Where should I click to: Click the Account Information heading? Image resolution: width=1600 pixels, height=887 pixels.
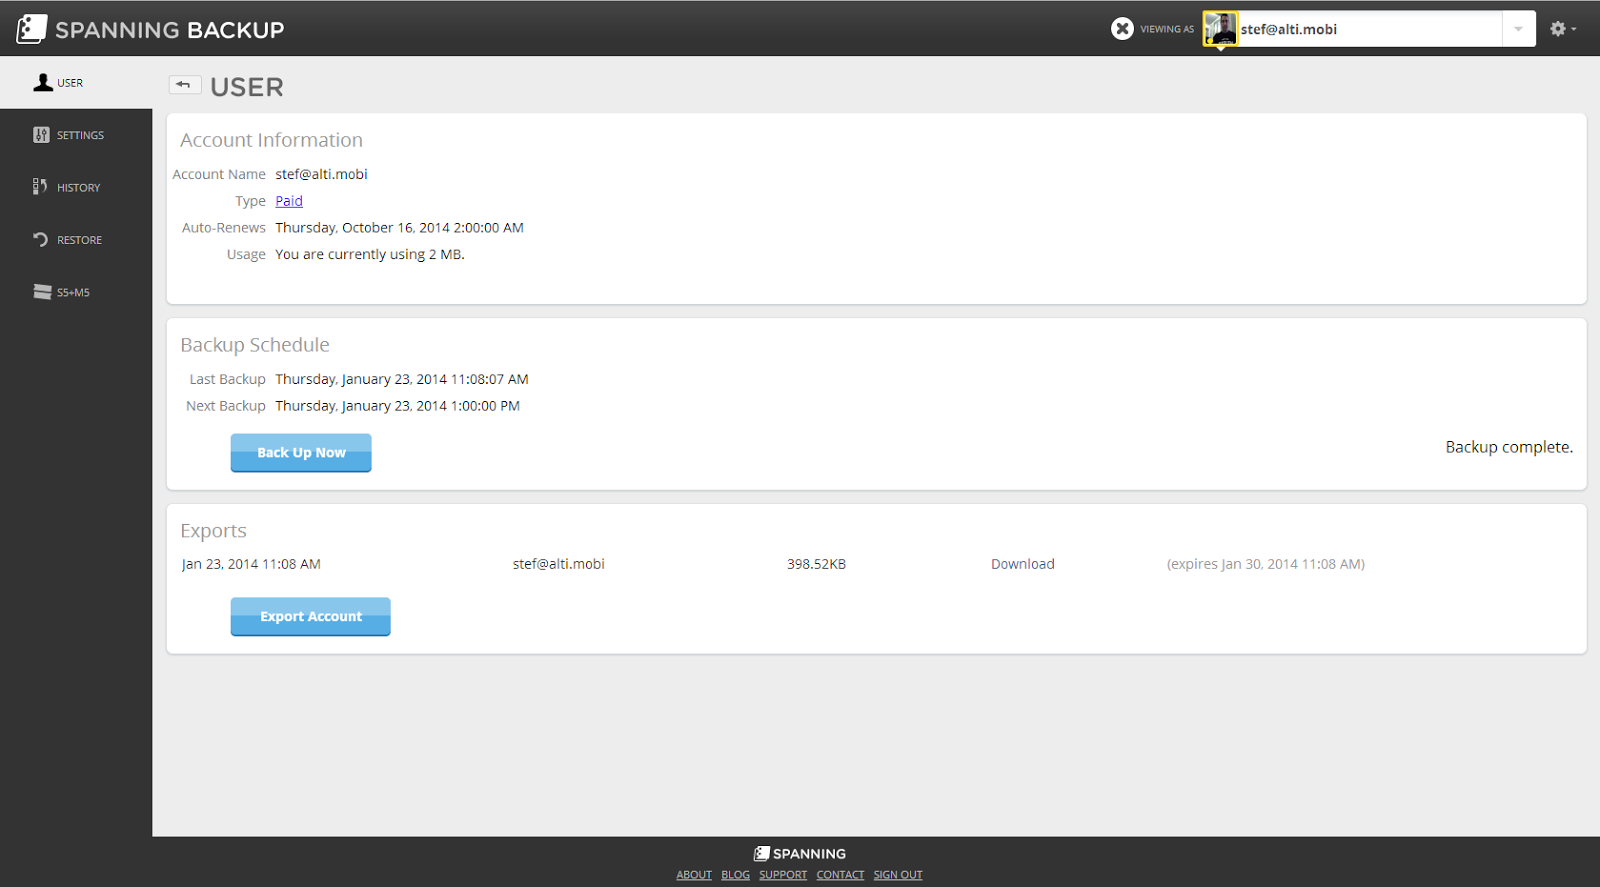pos(271,140)
